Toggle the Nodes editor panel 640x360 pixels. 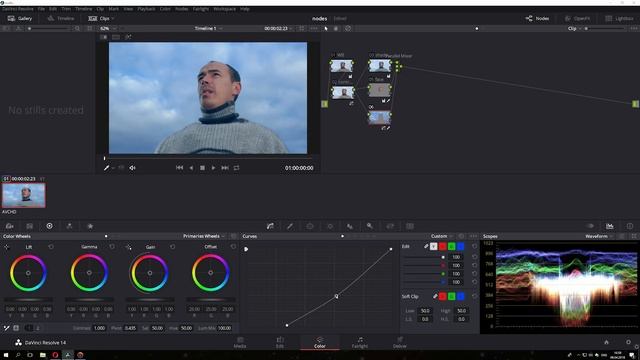click(x=537, y=18)
